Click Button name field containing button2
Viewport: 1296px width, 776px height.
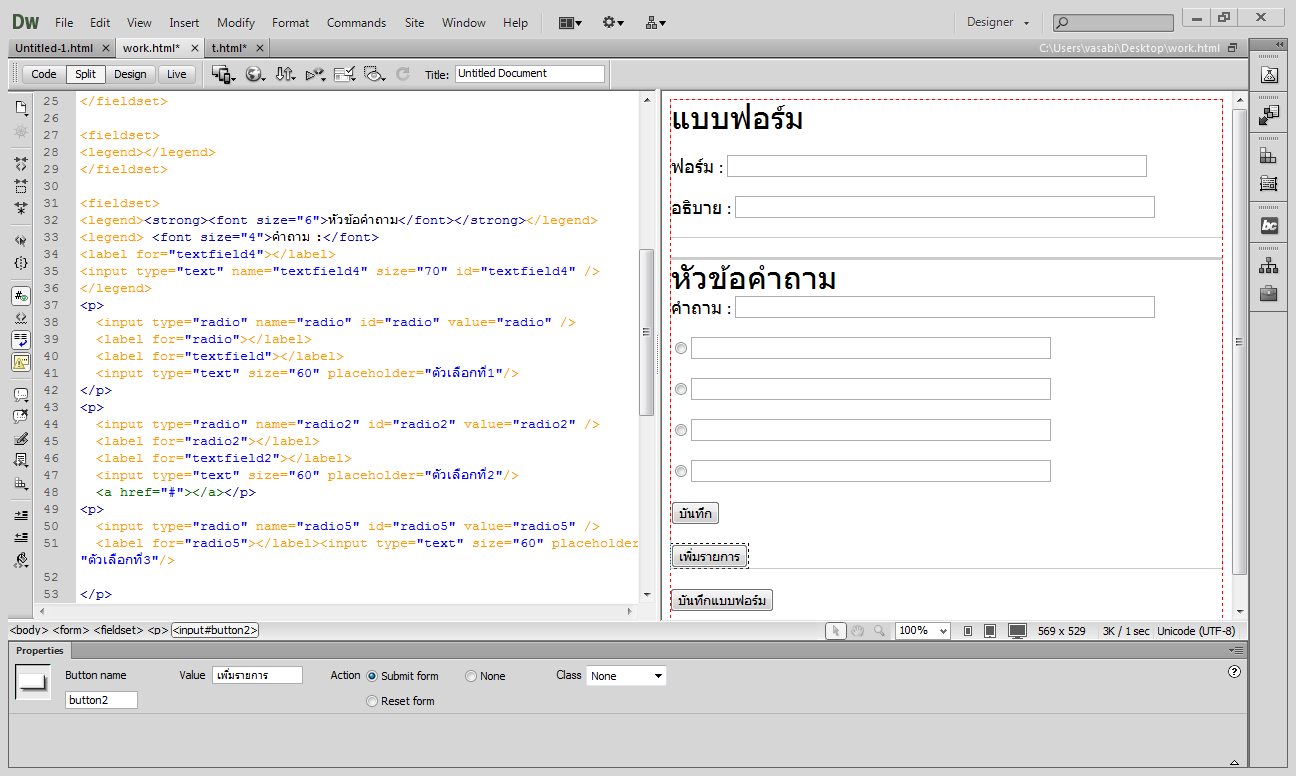(101, 700)
